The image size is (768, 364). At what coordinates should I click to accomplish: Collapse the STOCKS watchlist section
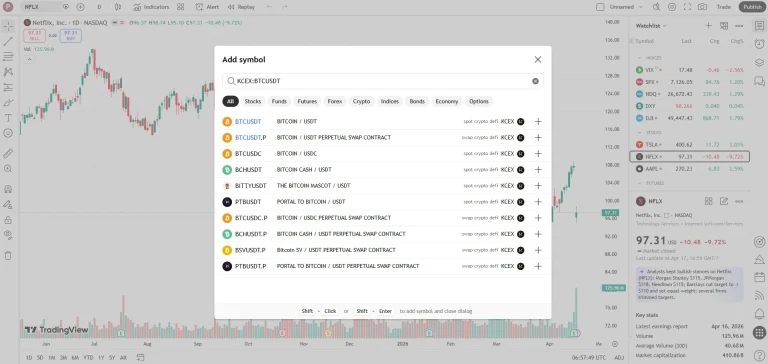(x=639, y=133)
